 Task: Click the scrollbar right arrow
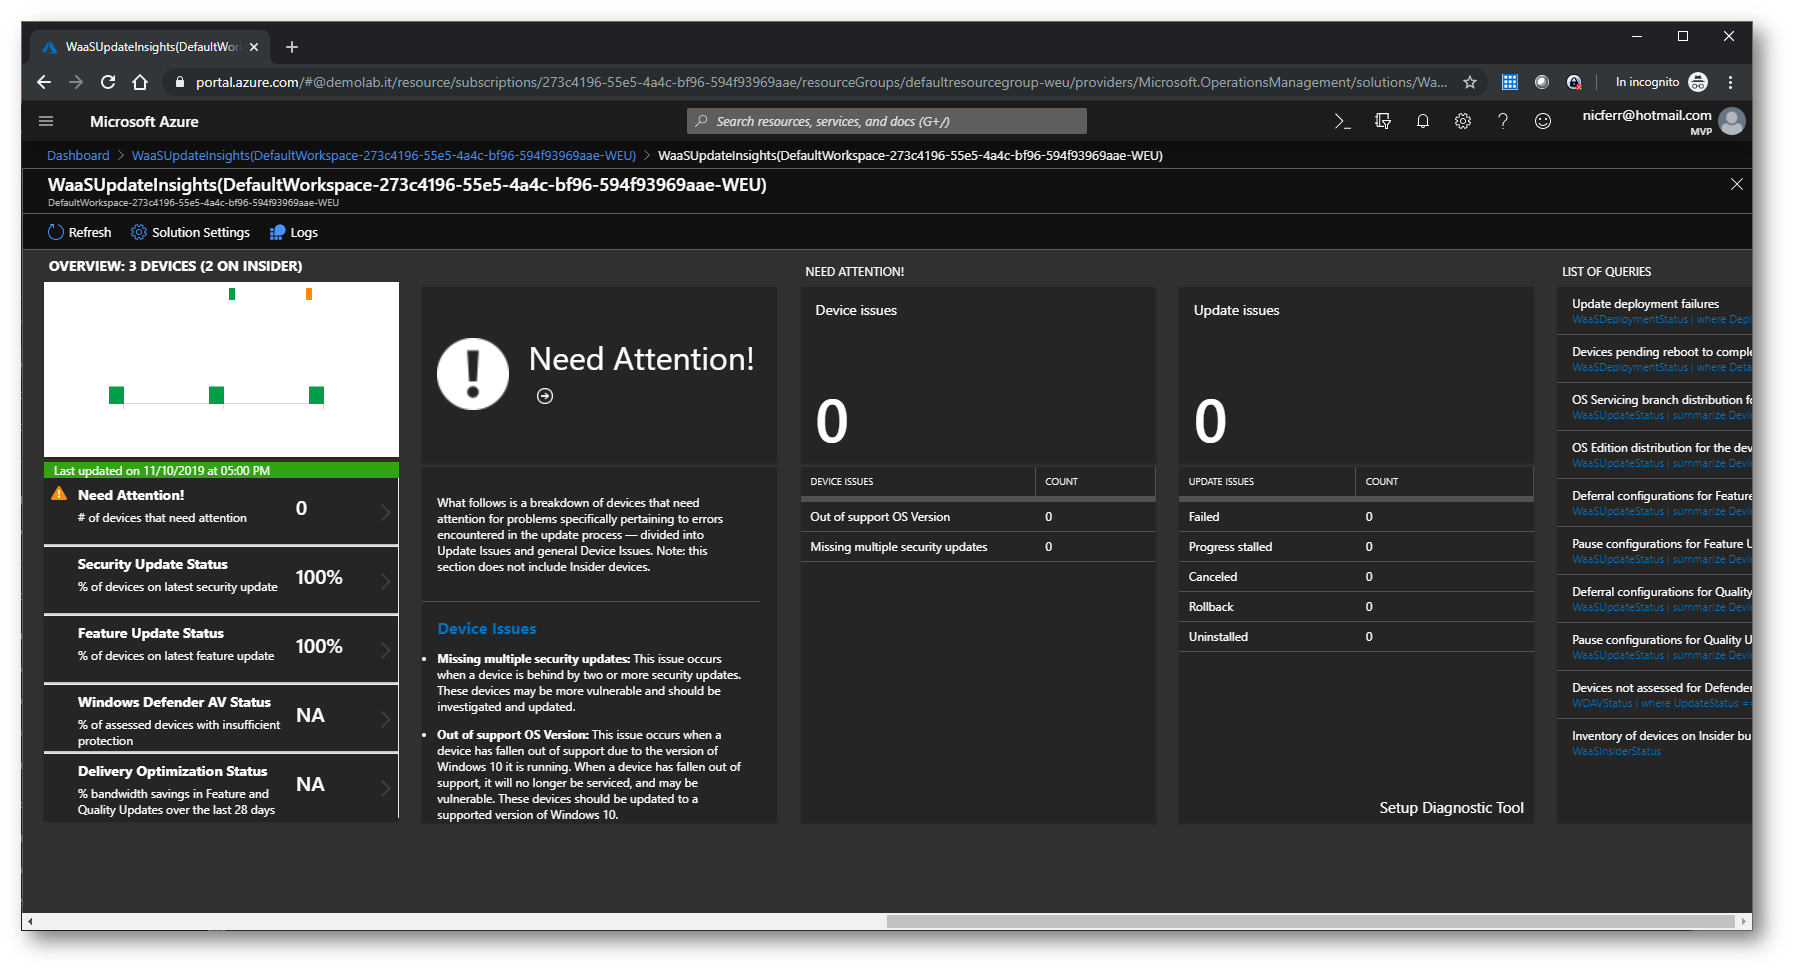(1745, 921)
